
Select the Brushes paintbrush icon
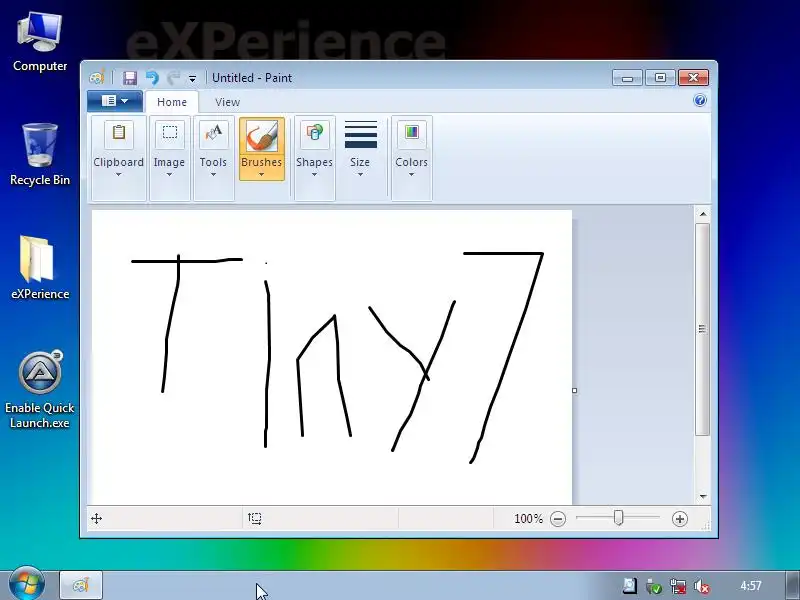[x=262, y=136]
